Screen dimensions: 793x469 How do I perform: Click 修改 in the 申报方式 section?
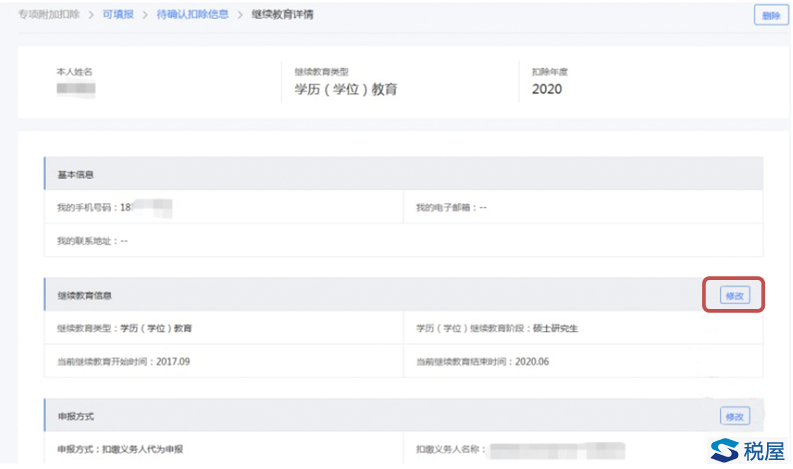click(x=735, y=416)
